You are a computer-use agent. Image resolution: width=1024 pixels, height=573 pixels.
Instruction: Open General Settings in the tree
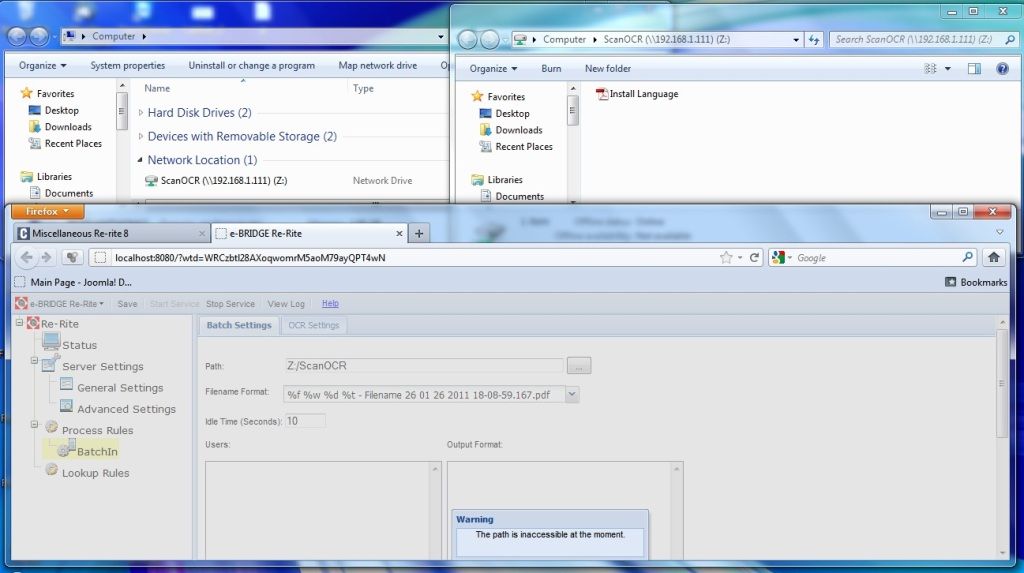120,387
